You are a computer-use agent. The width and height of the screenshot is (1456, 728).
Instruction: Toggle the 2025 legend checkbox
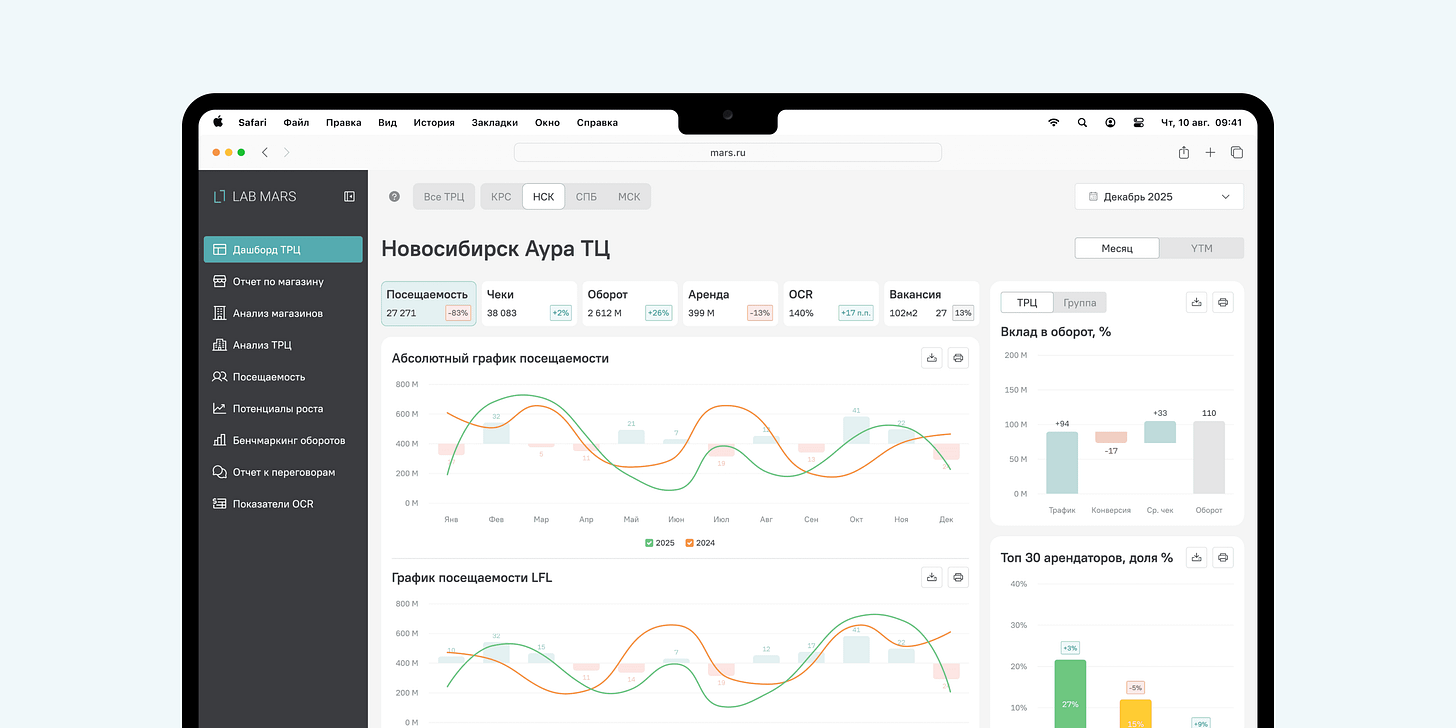pos(650,543)
